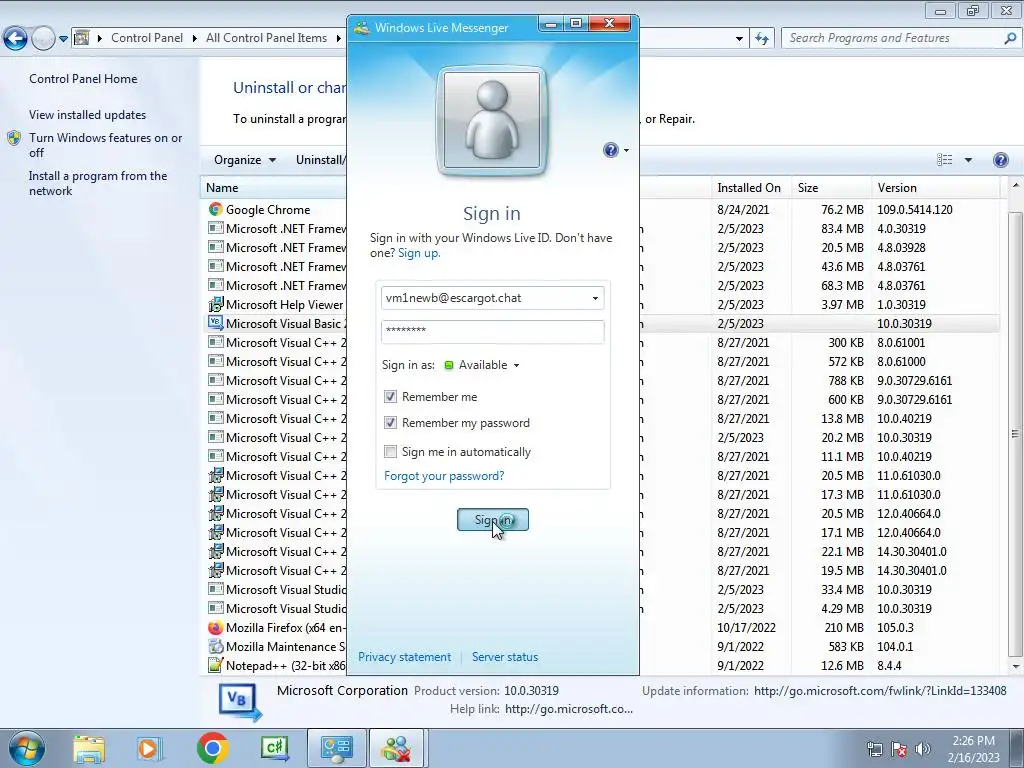Open the update information URL link
The image size is (1024, 768).
pos(880,691)
